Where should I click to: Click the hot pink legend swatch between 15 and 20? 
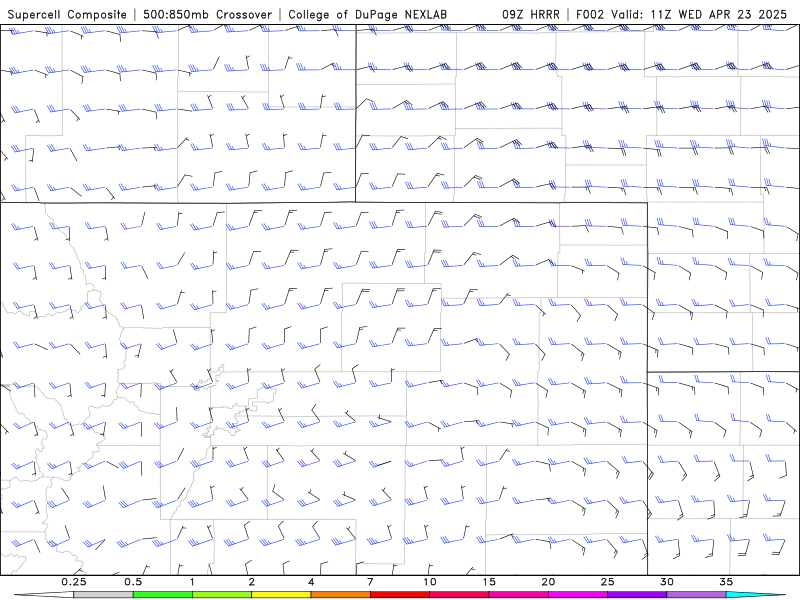(x=518, y=595)
